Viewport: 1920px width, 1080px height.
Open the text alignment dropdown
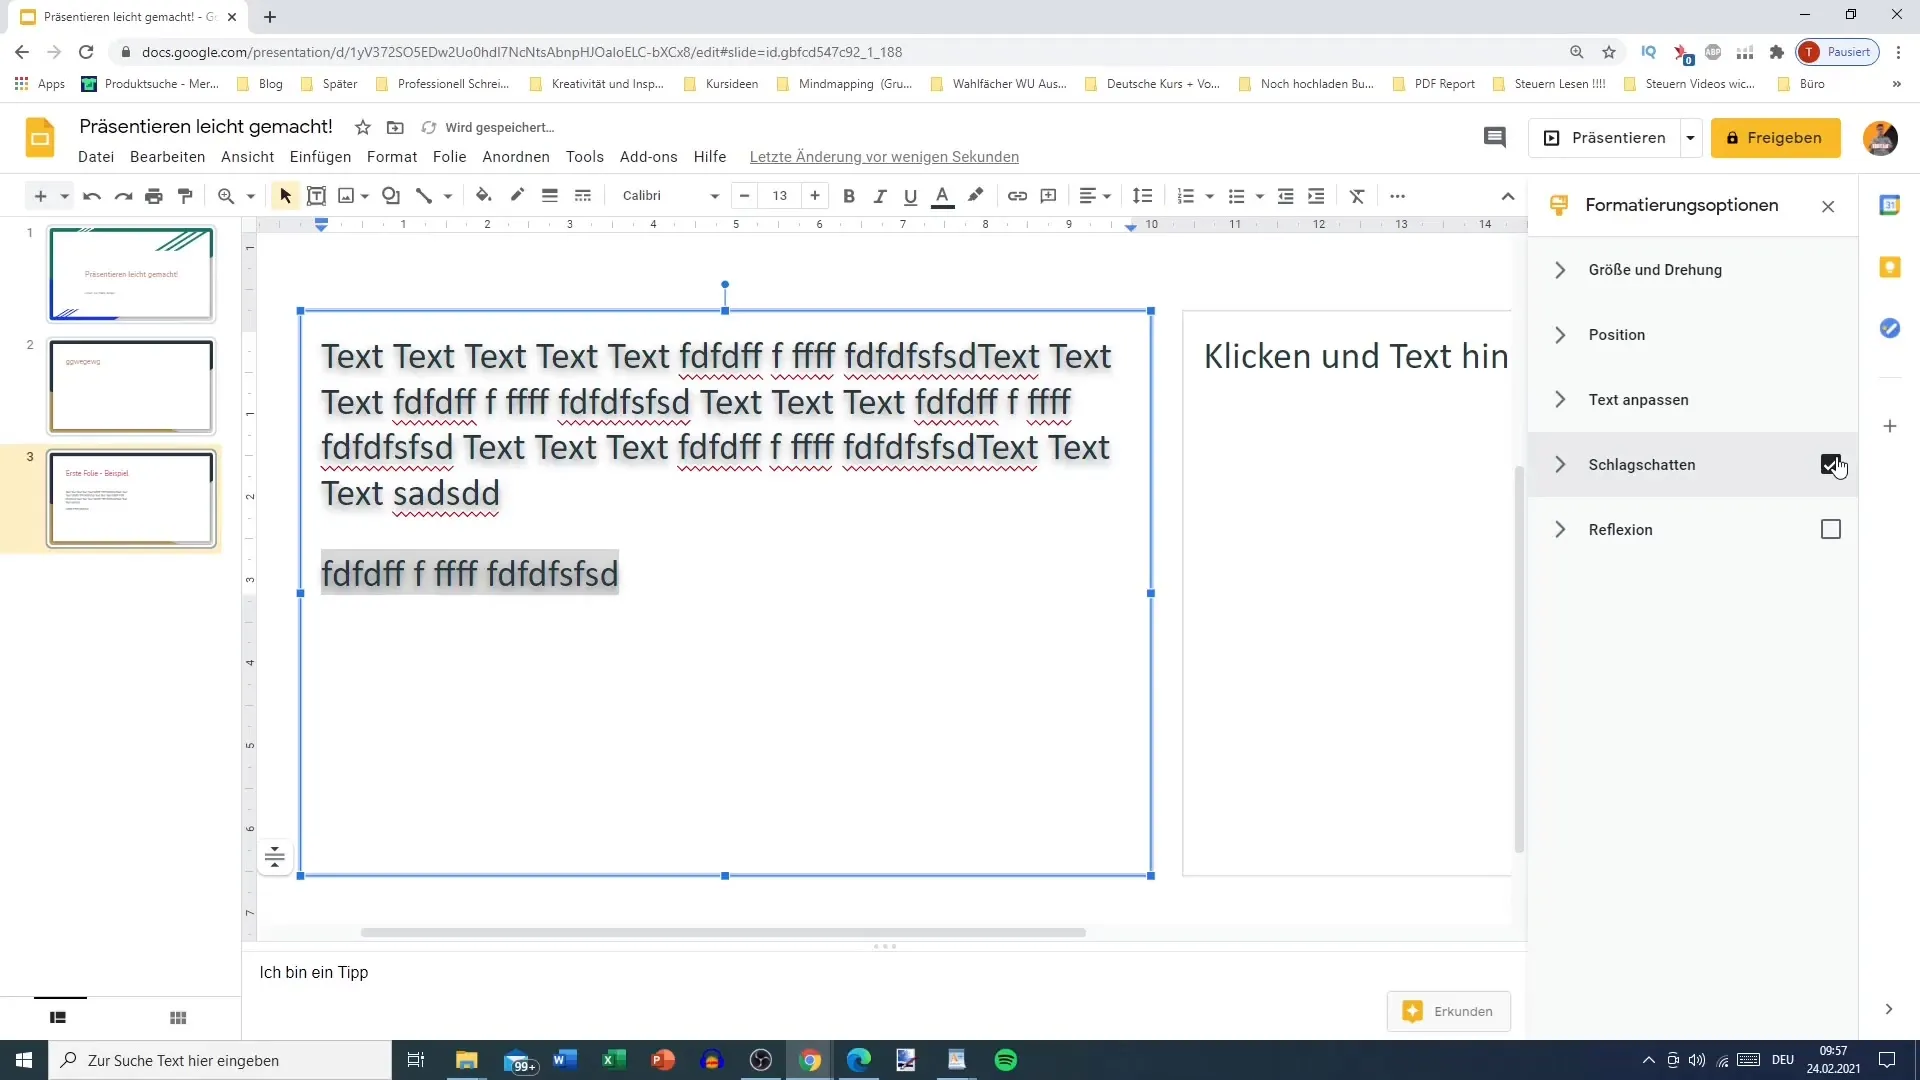[1095, 196]
